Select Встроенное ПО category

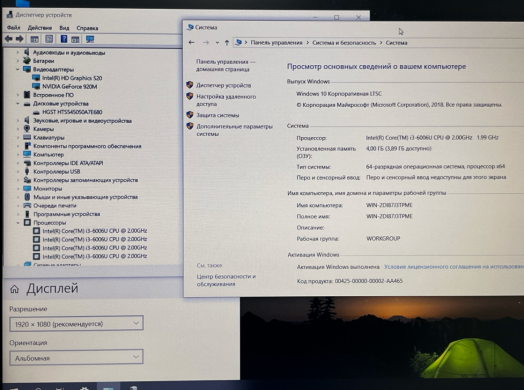click(x=53, y=95)
